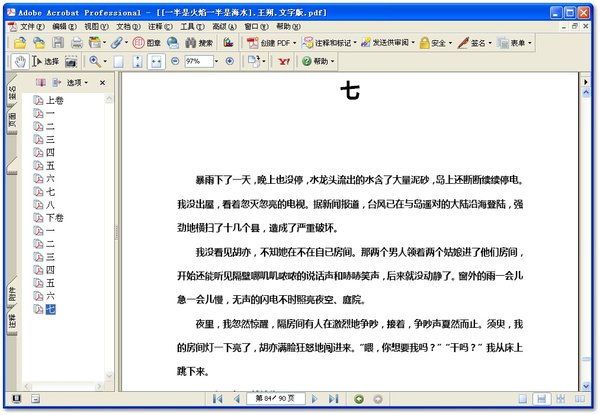600x415 pixels.
Task: Open the 文档 menu
Action: tap(128, 26)
